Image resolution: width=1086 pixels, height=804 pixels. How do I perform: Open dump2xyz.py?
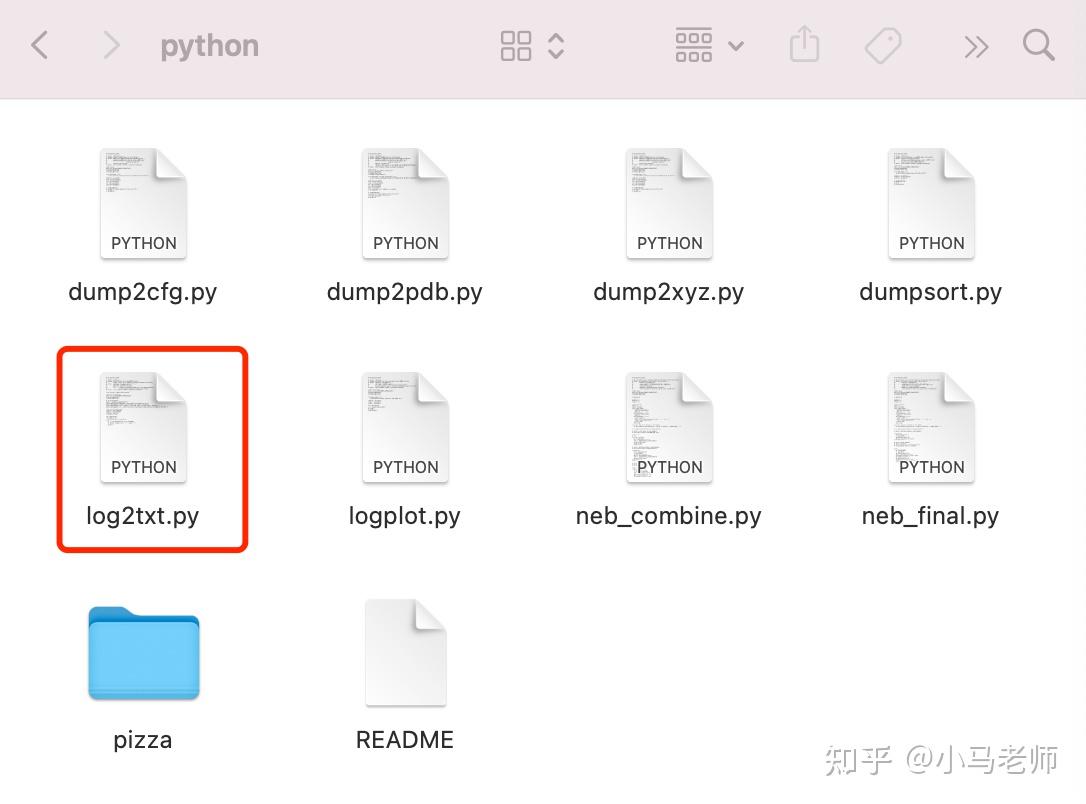click(x=668, y=203)
